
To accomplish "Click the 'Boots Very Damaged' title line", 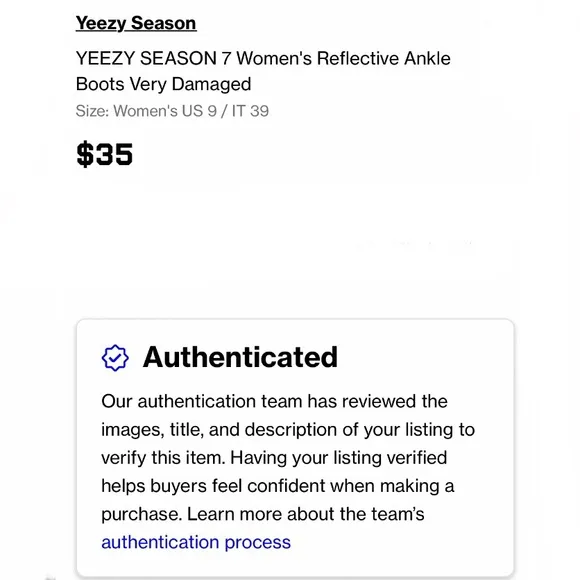I will (x=163, y=84).
